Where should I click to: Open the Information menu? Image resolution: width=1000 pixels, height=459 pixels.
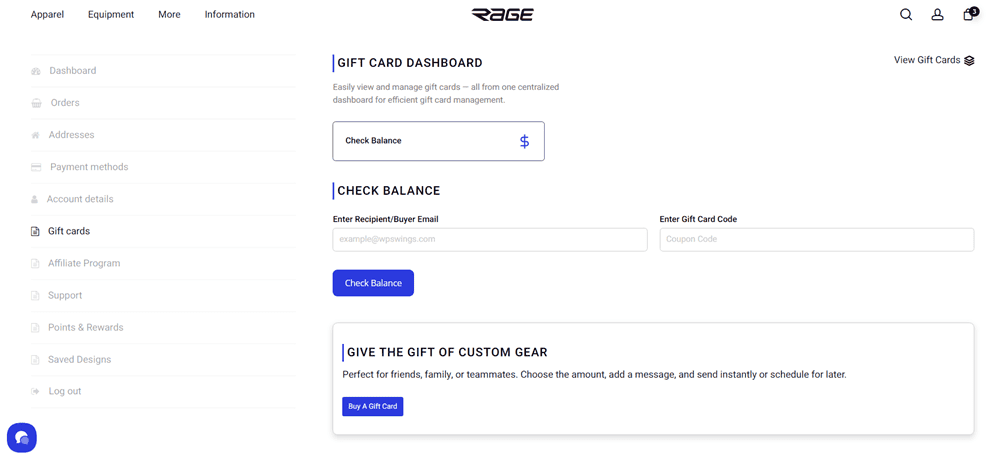tap(230, 15)
